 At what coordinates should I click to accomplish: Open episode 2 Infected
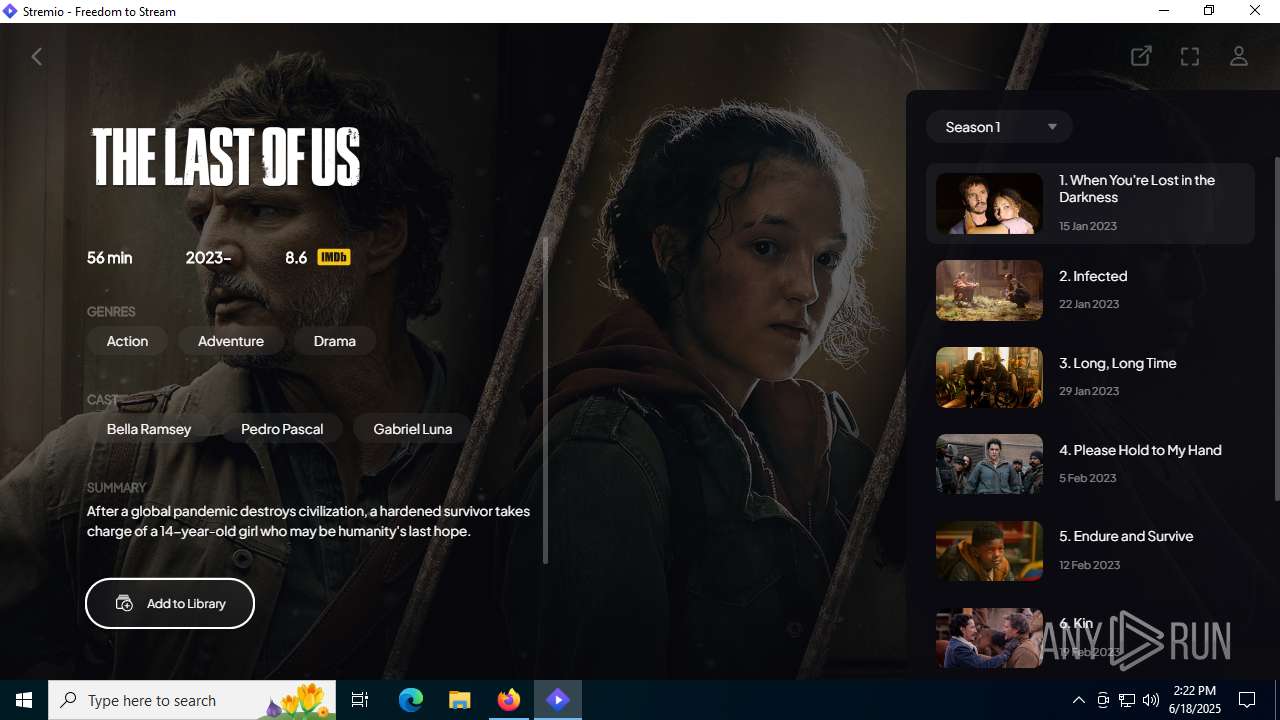tap(1090, 290)
